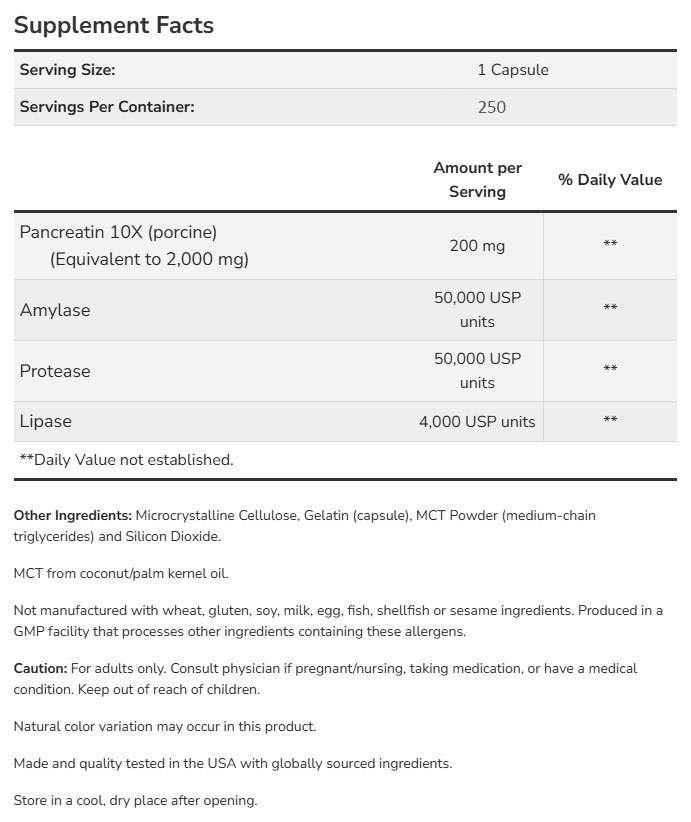Screen dimensions: 691x822
Task: Click the Other Ingredients bold label
Action: (73, 515)
